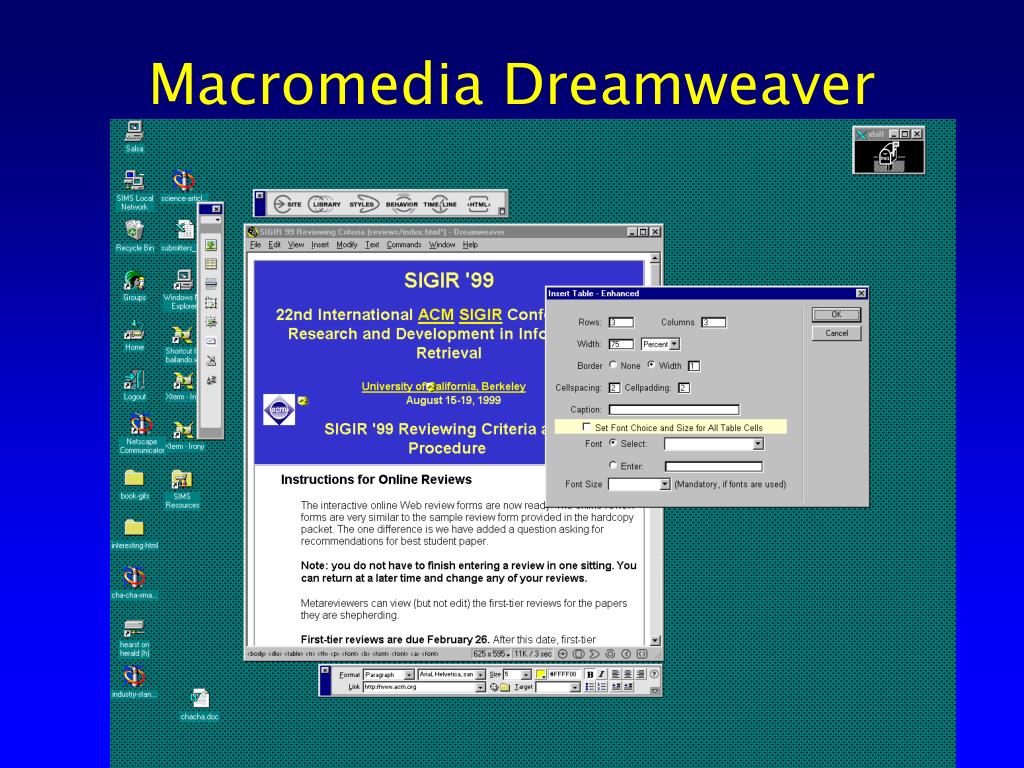Viewport: 1024px width, 768px height.
Task: Select the book-gifs folder on the desktop
Action: [134, 485]
